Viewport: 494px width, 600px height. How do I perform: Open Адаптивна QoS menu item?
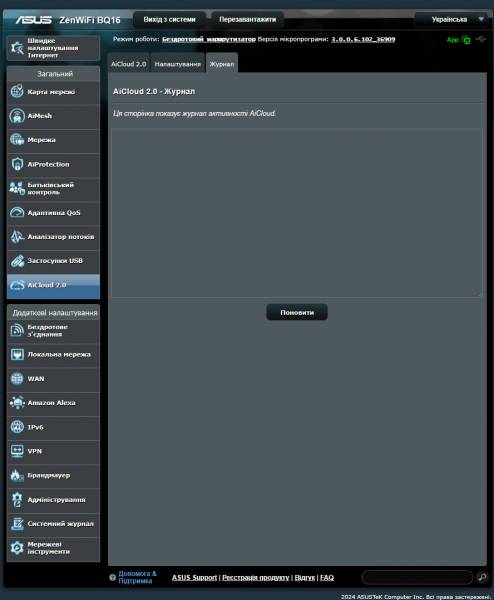tap(53, 213)
